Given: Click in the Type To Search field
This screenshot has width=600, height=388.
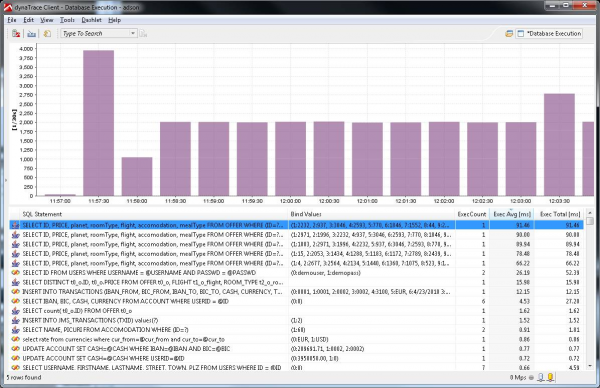Looking at the screenshot, I should 95,33.
